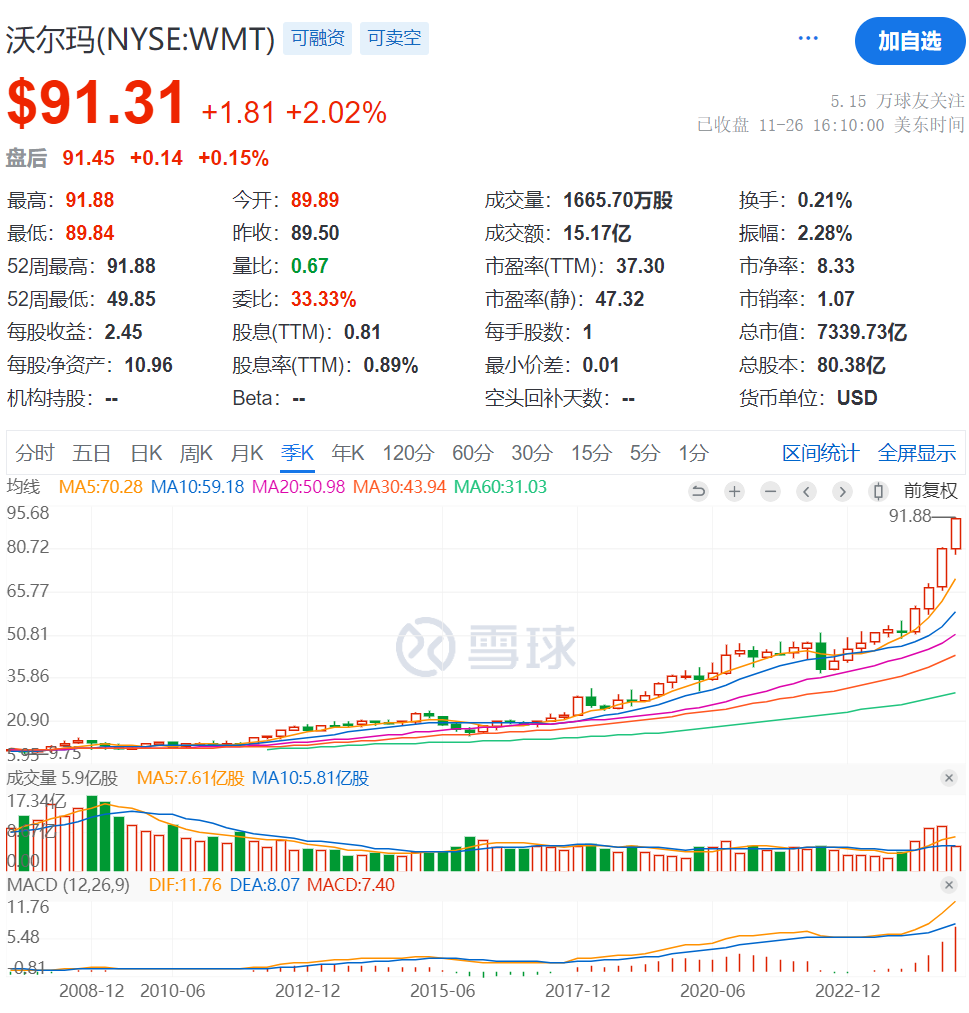Click the 可融资 tag
Image resolution: width=969 pixels, height=1013 pixels.
317,39
